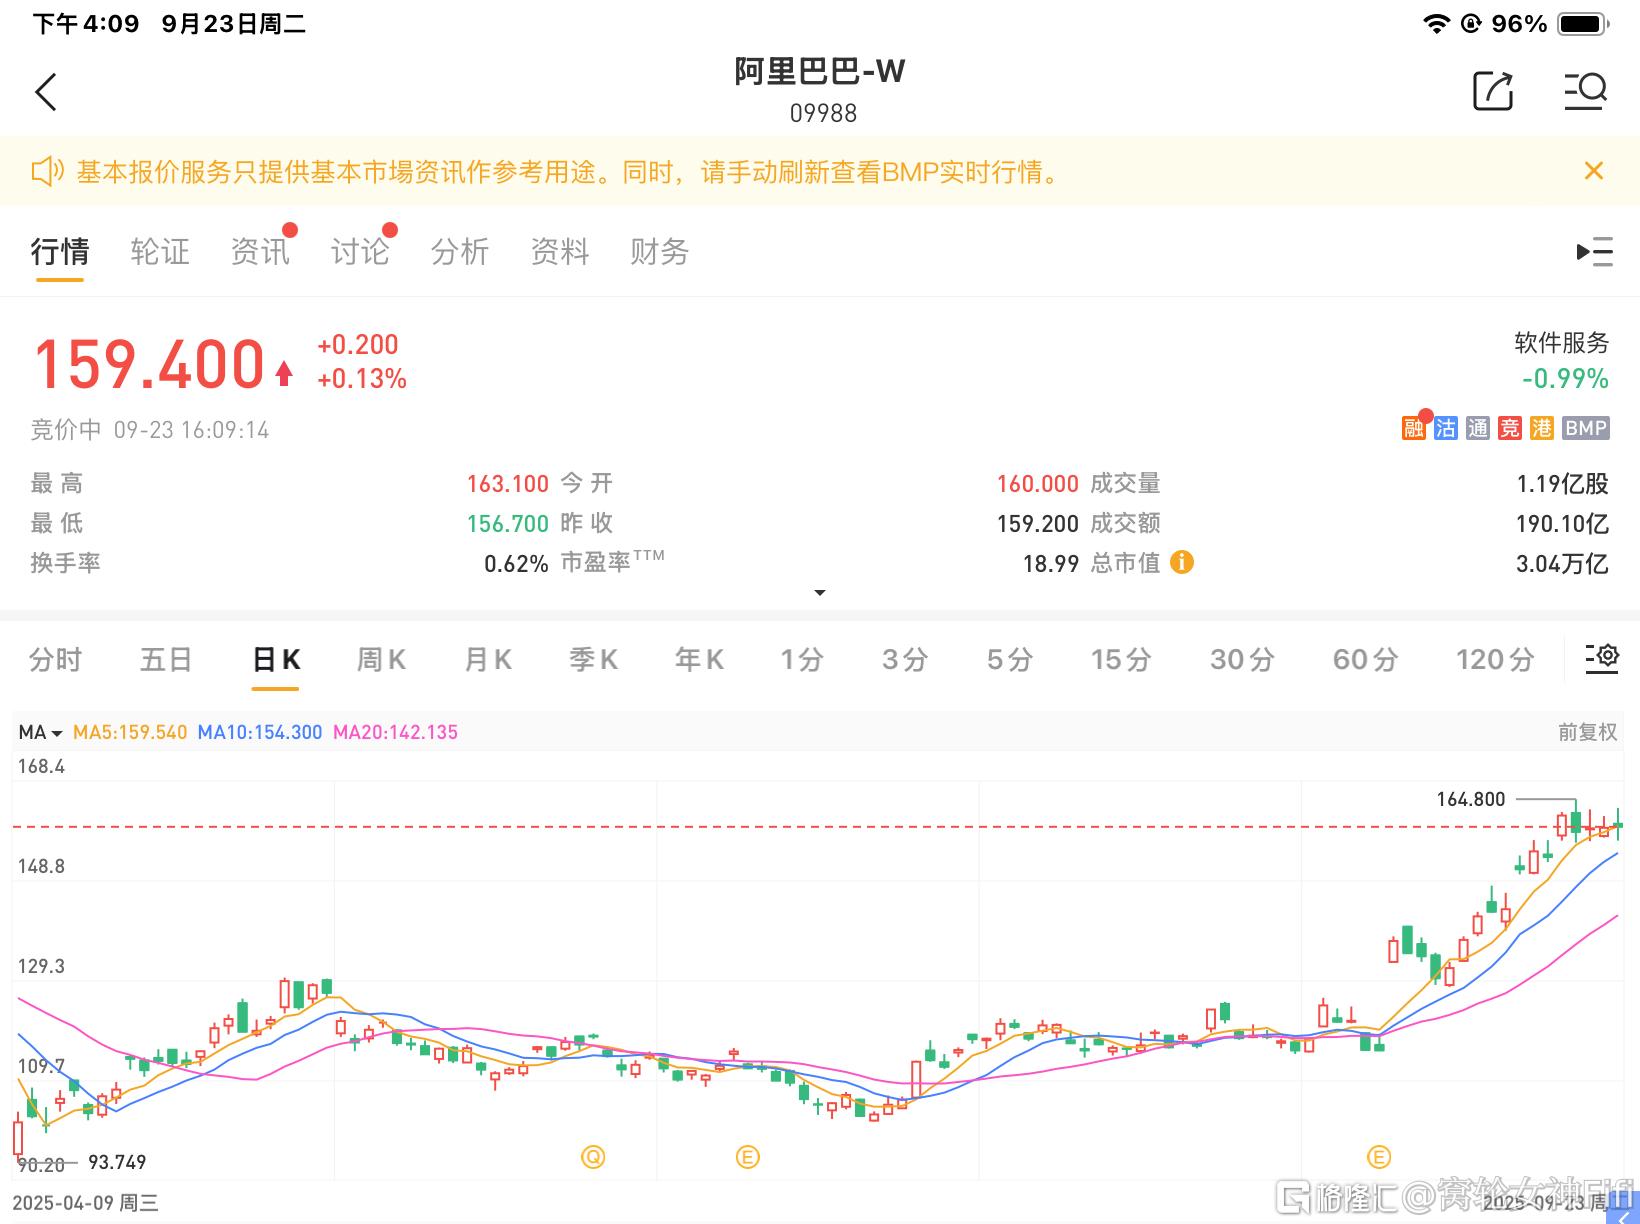Switch to the 资讯 tab

[260, 252]
